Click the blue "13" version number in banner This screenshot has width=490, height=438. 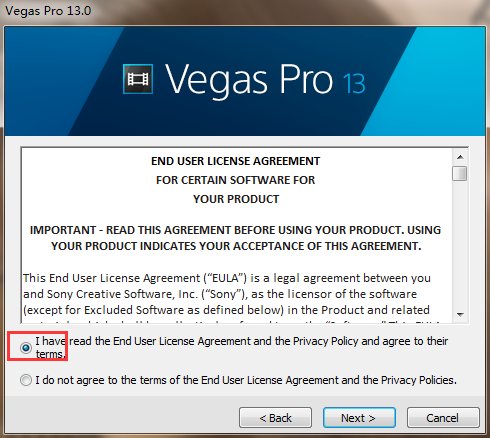tap(354, 83)
